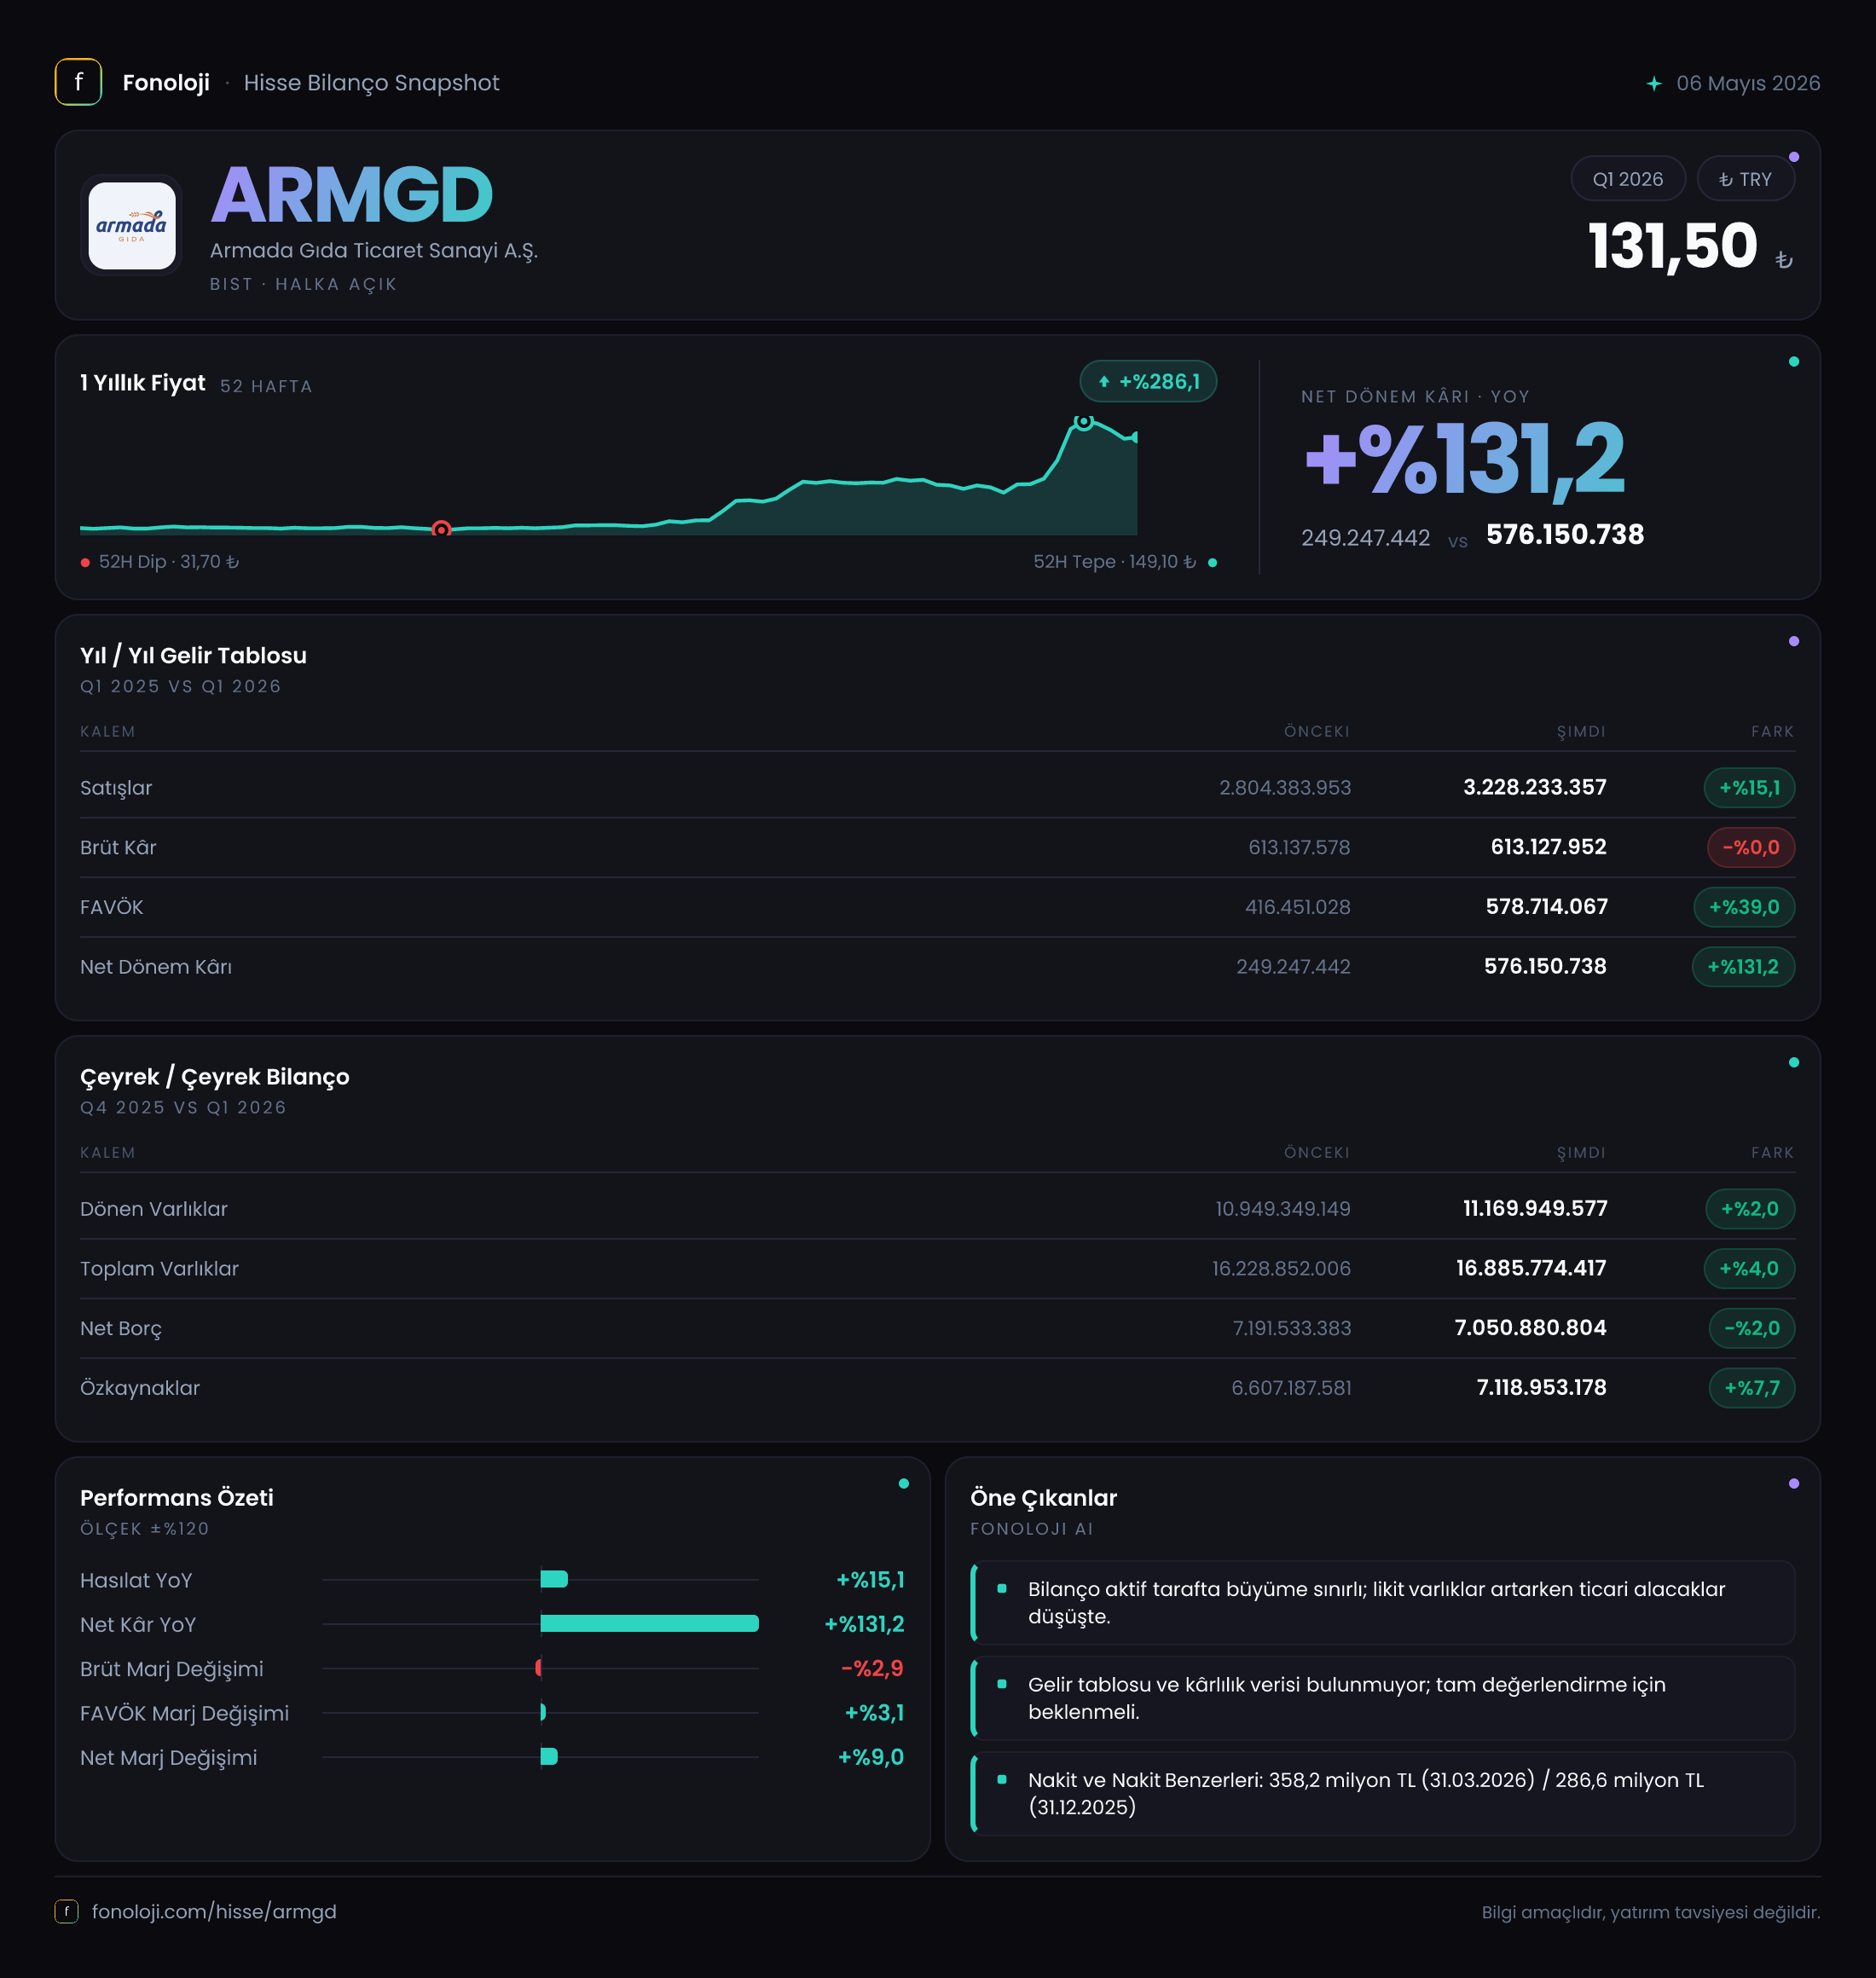Click the current Satışlar value 3.228.233.357
The width and height of the screenshot is (1876, 1978).
tap(1535, 787)
